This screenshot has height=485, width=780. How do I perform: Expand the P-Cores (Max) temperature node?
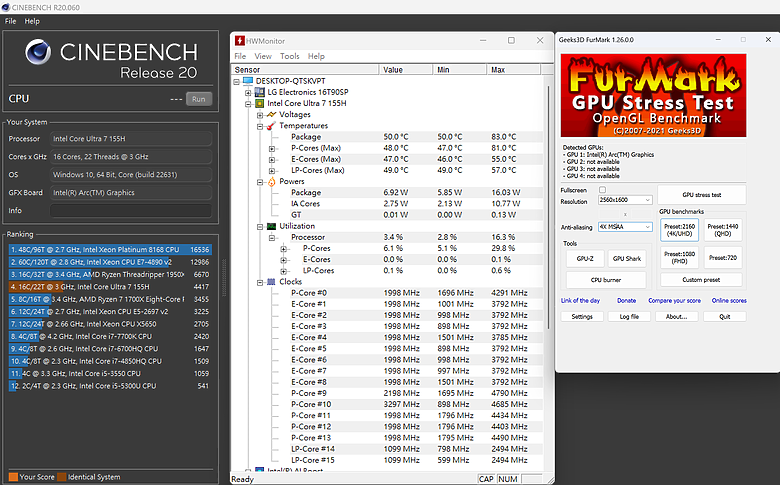pos(272,148)
